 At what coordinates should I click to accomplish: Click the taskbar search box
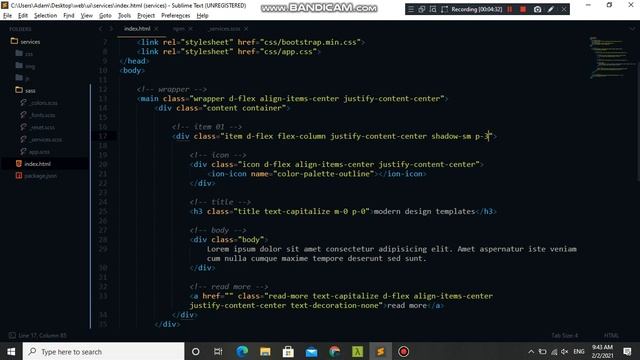click(104, 351)
